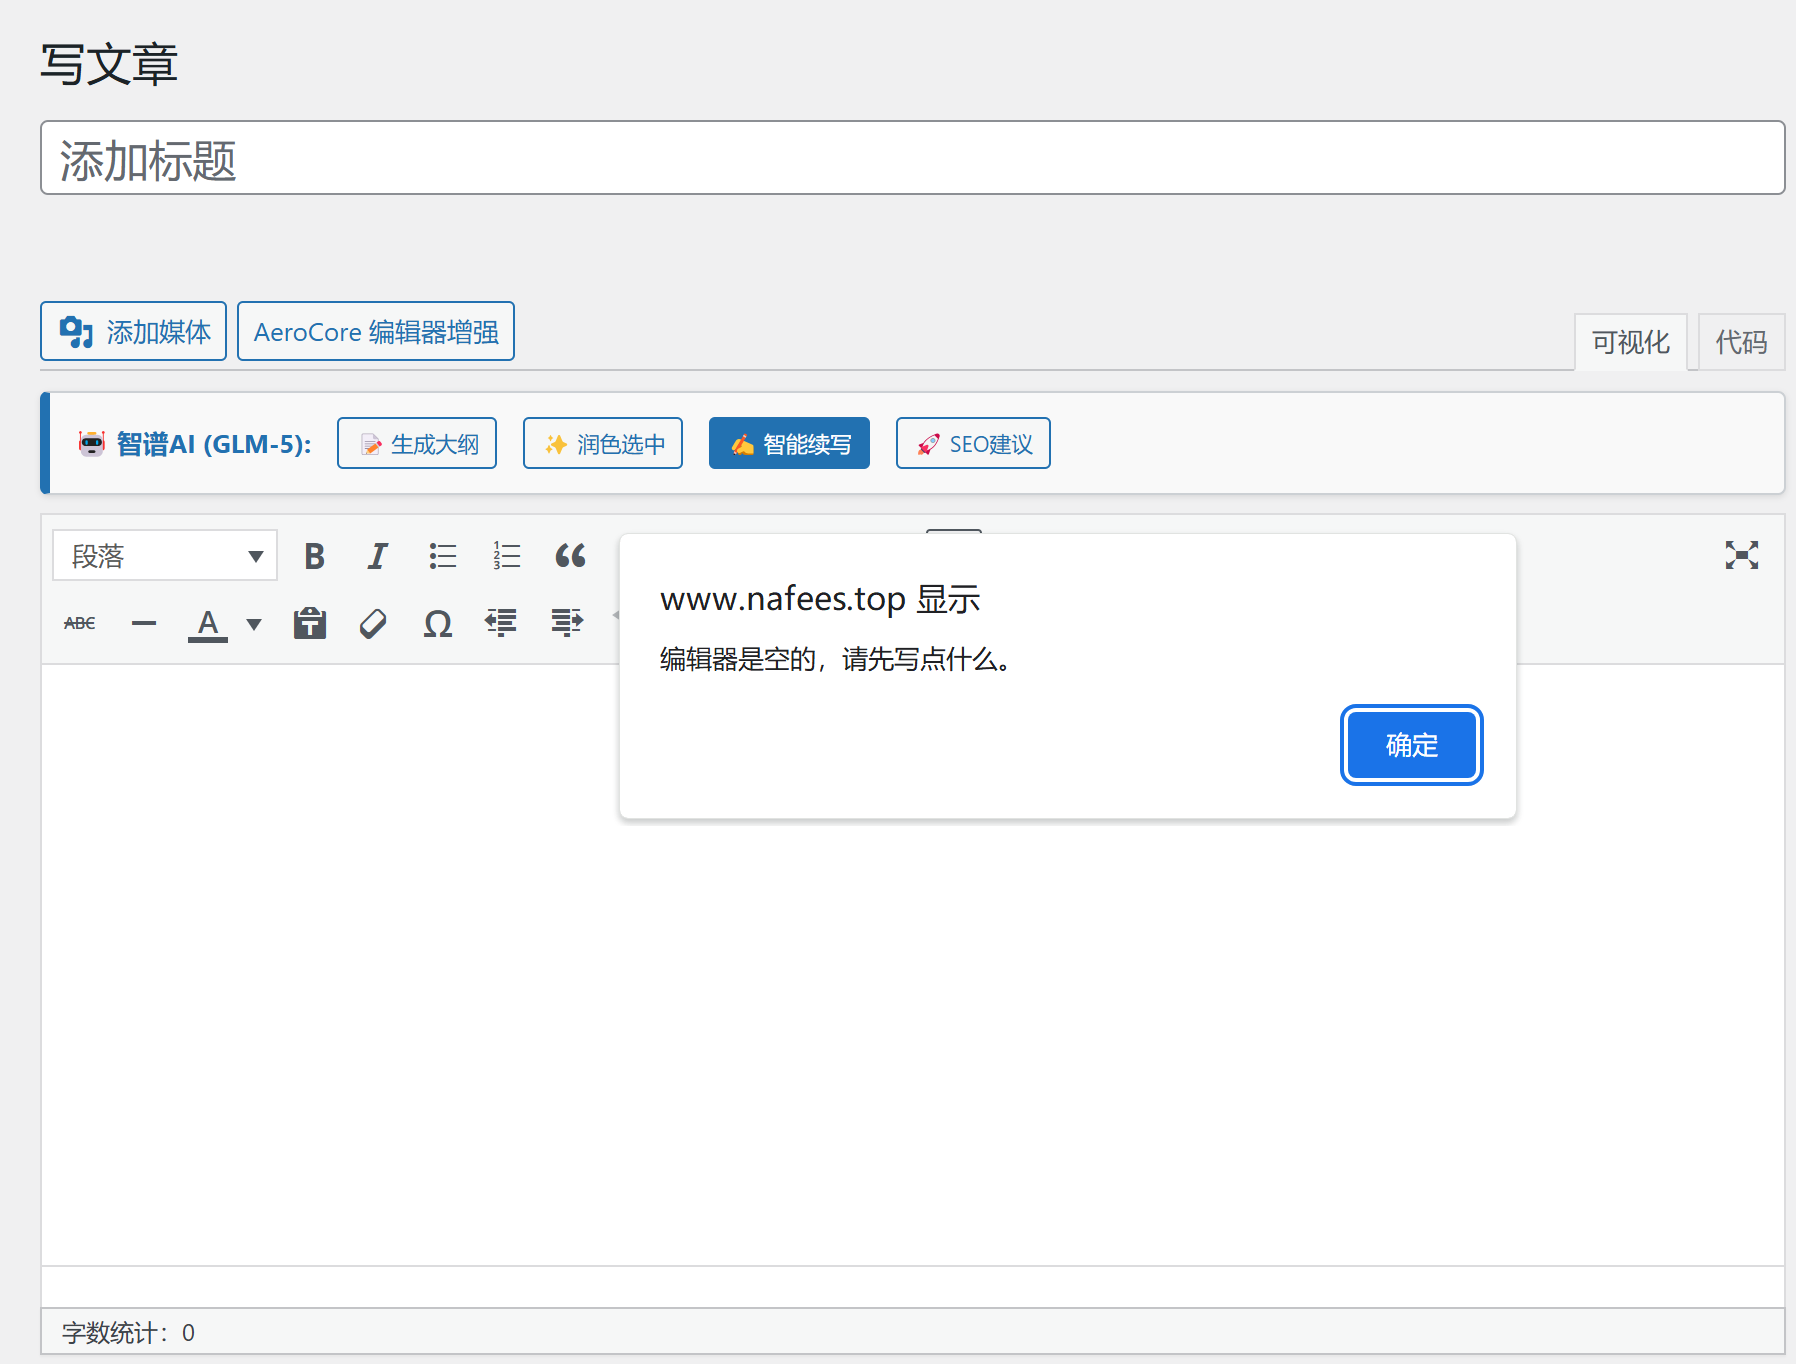Toggle bold formatting in the editor toolbar
The height and width of the screenshot is (1364, 1796).
pyautogui.click(x=314, y=556)
